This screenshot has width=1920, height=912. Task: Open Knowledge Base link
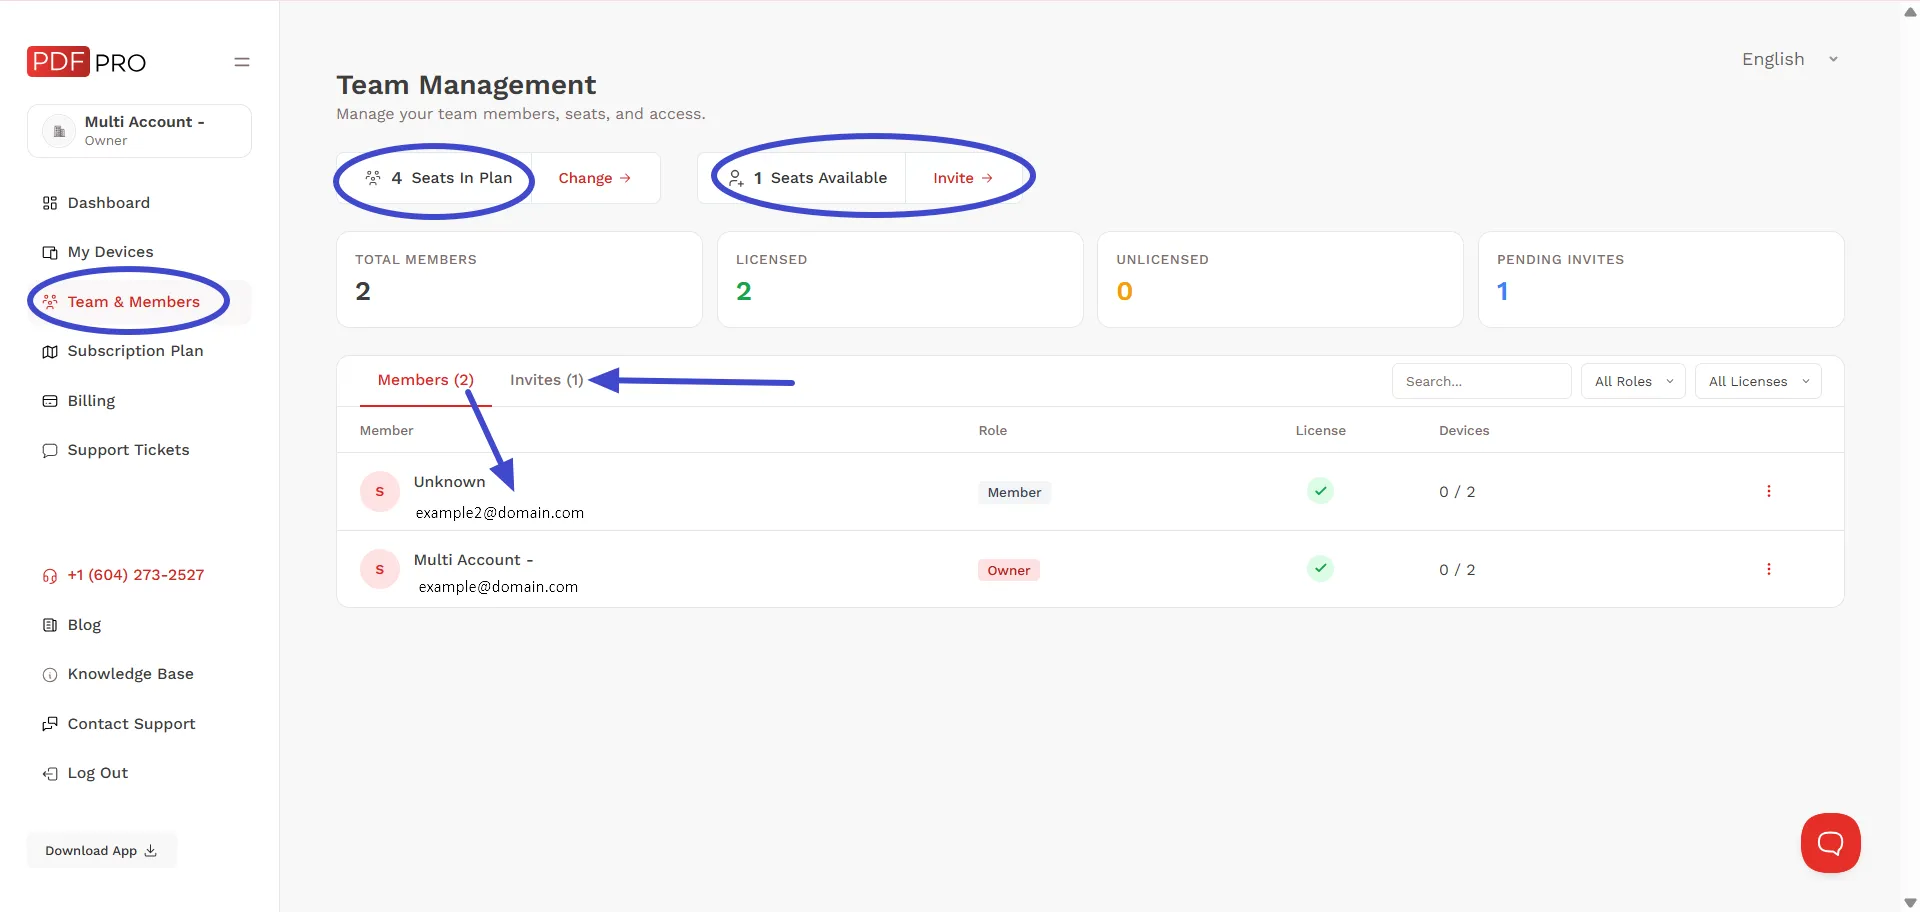[x=118, y=674]
